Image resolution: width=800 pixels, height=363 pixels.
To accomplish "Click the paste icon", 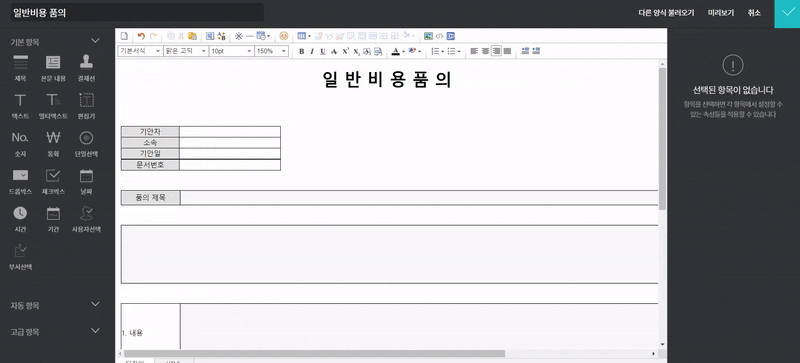I will pyautogui.click(x=192, y=36).
